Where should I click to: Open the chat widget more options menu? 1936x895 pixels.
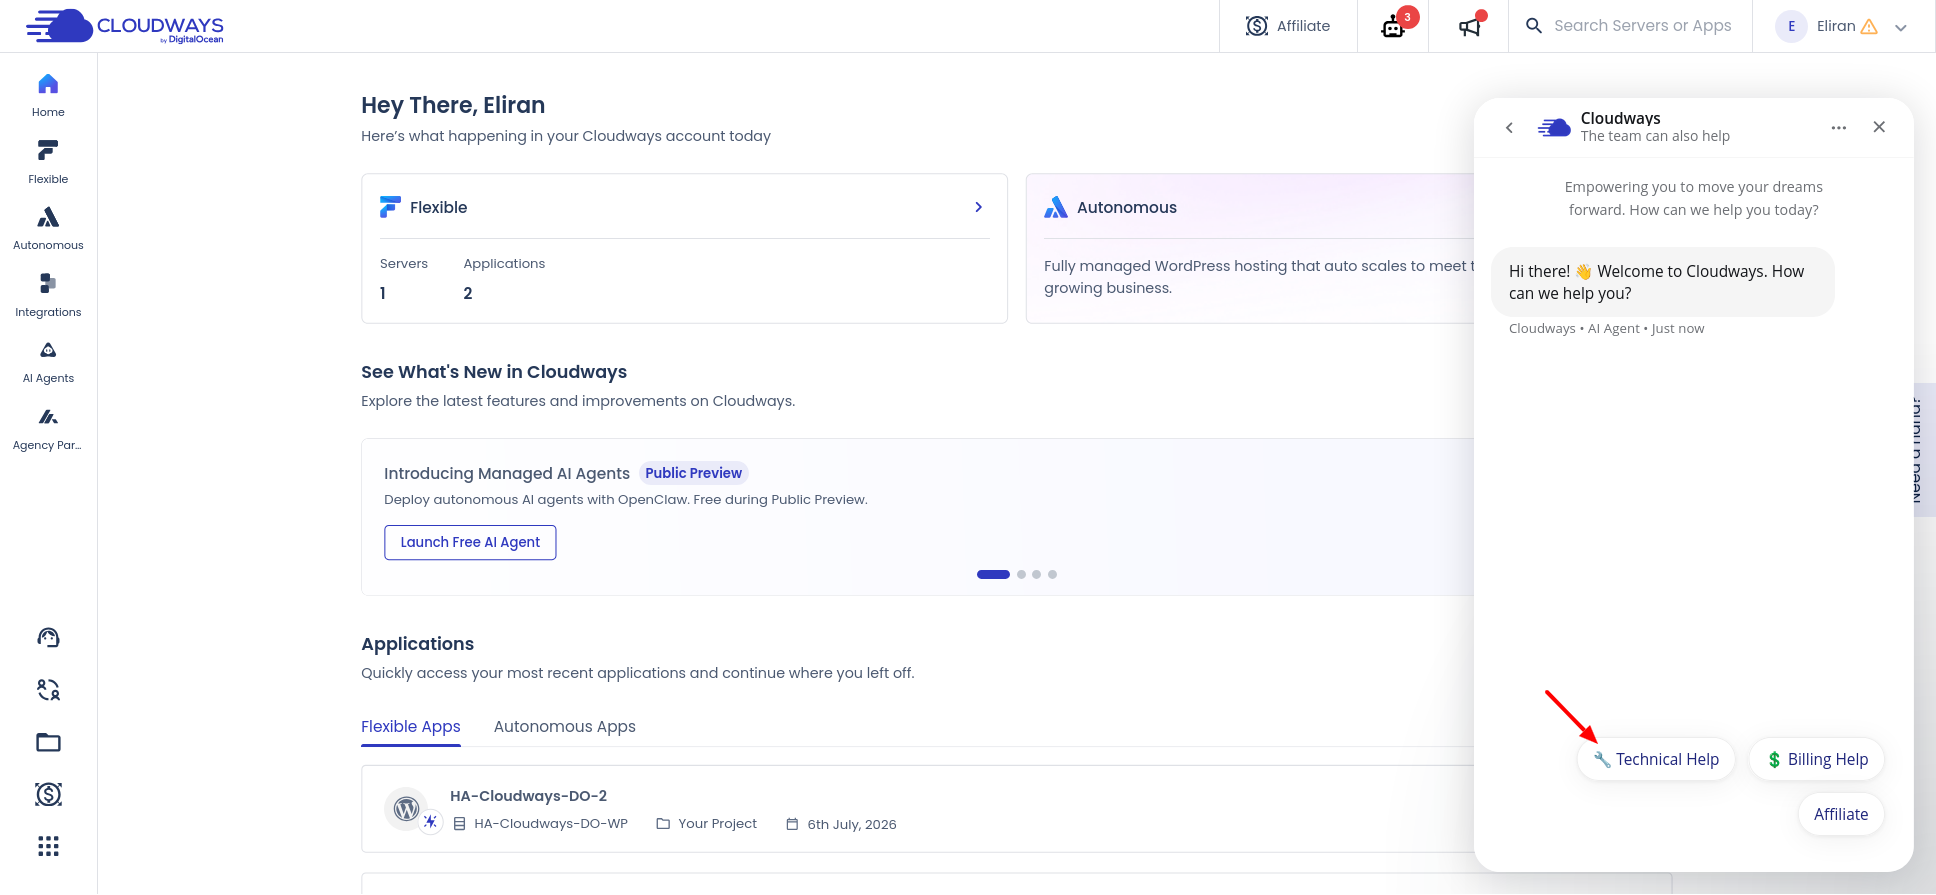[1838, 127]
